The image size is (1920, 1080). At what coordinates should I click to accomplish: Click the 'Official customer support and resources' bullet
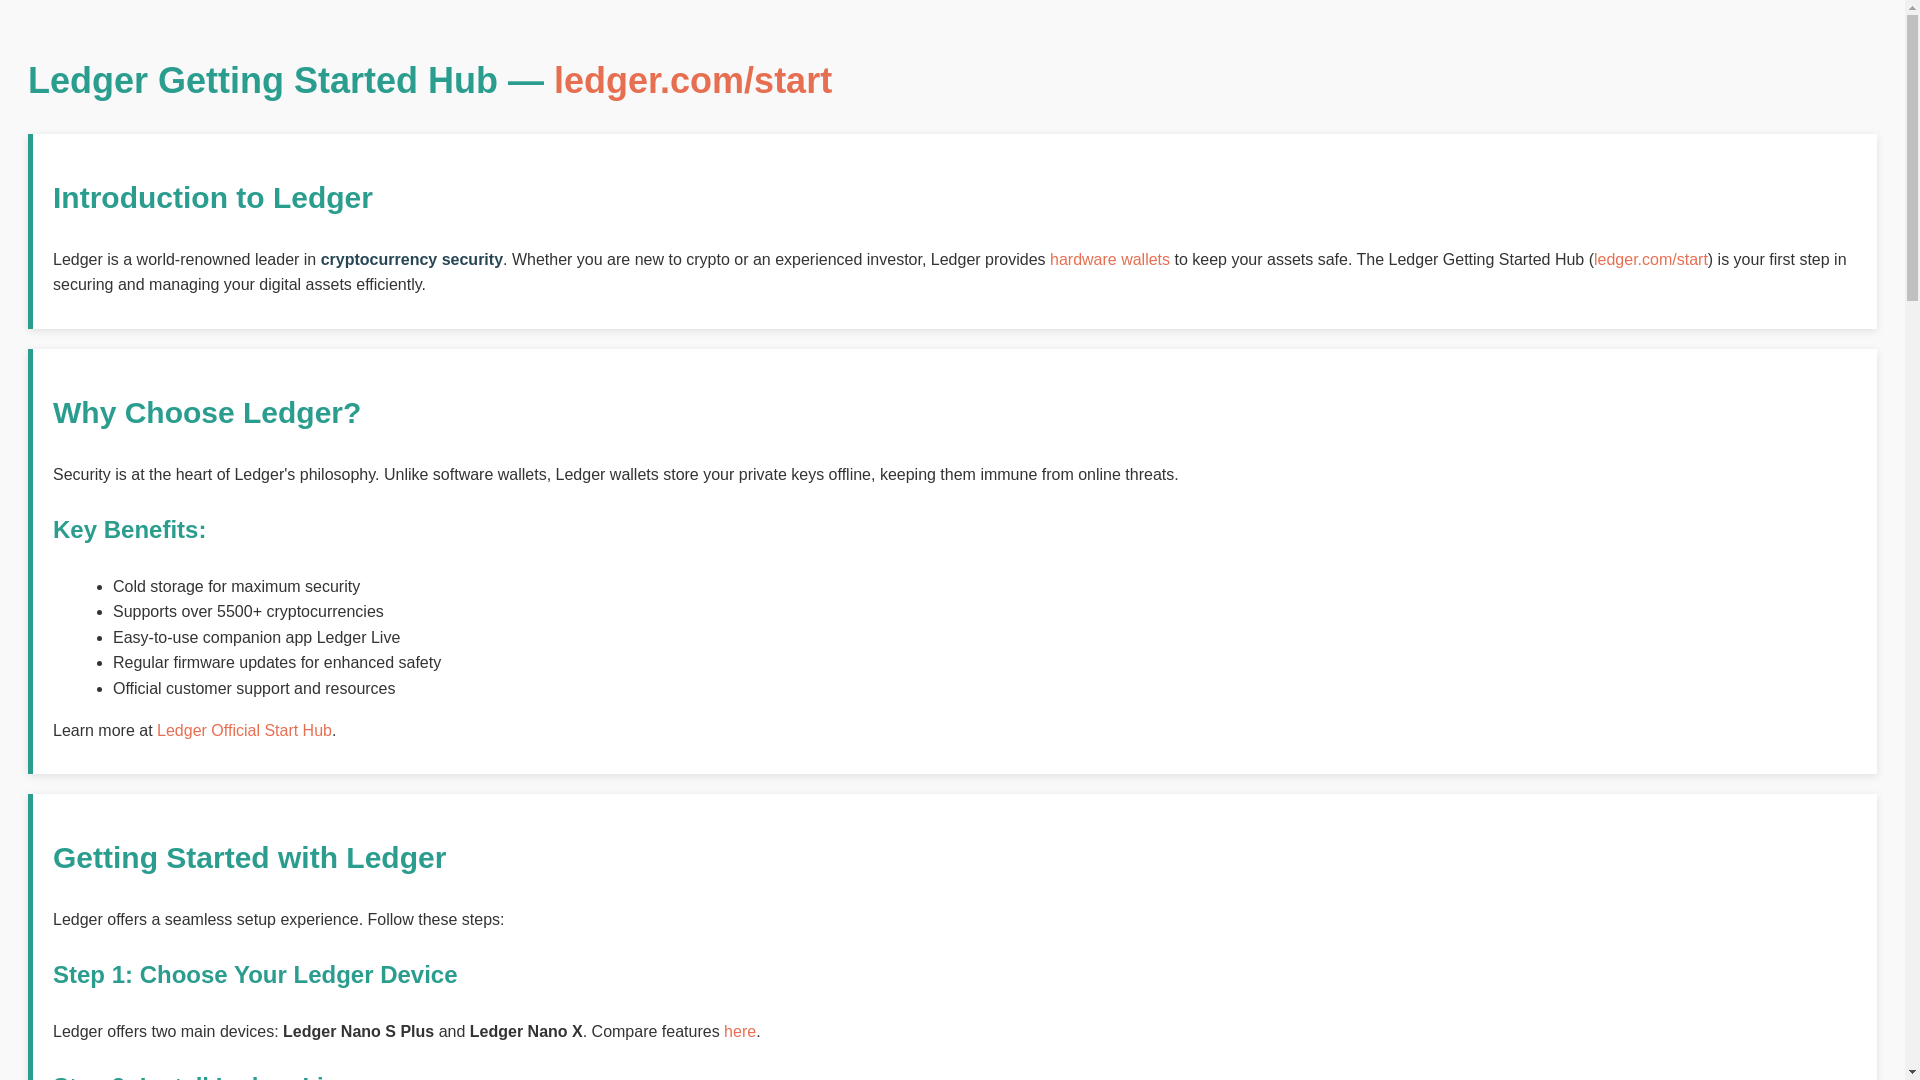point(254,689)
